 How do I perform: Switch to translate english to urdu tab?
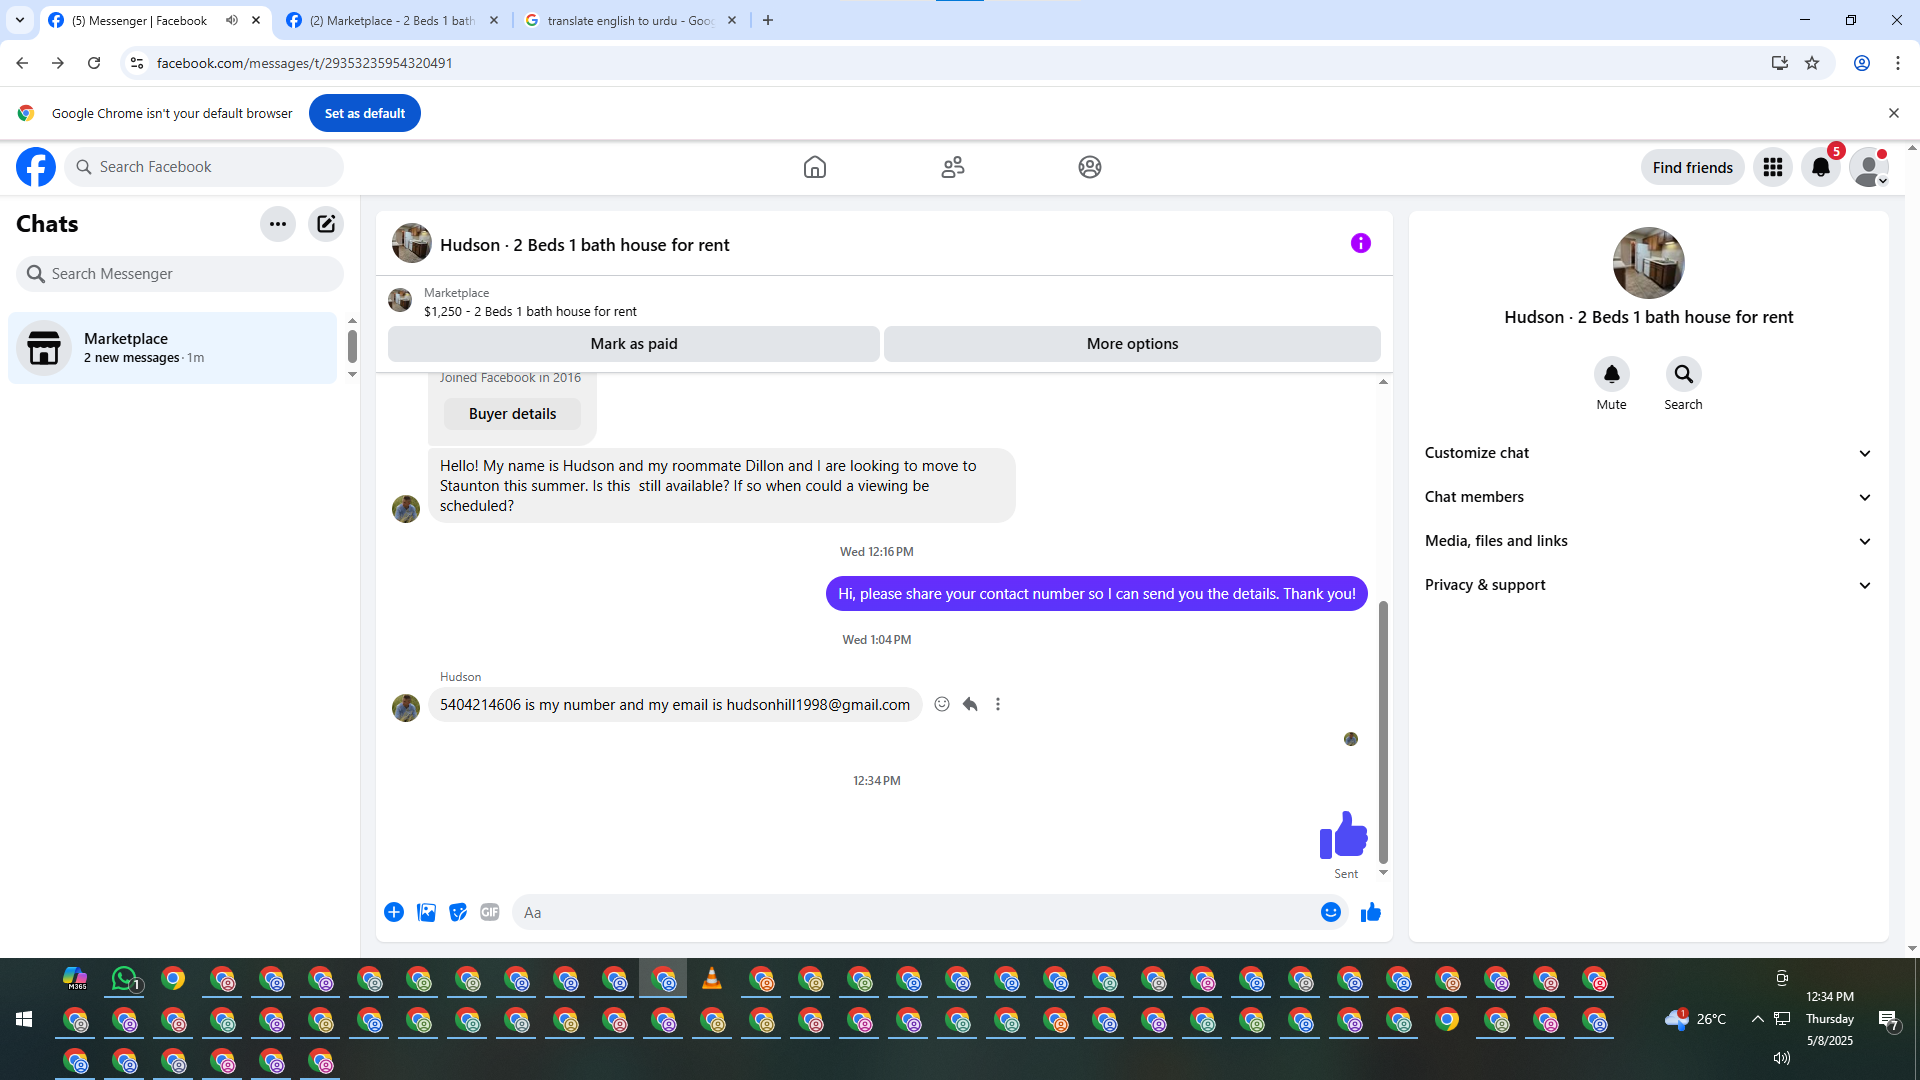(631, 20)
